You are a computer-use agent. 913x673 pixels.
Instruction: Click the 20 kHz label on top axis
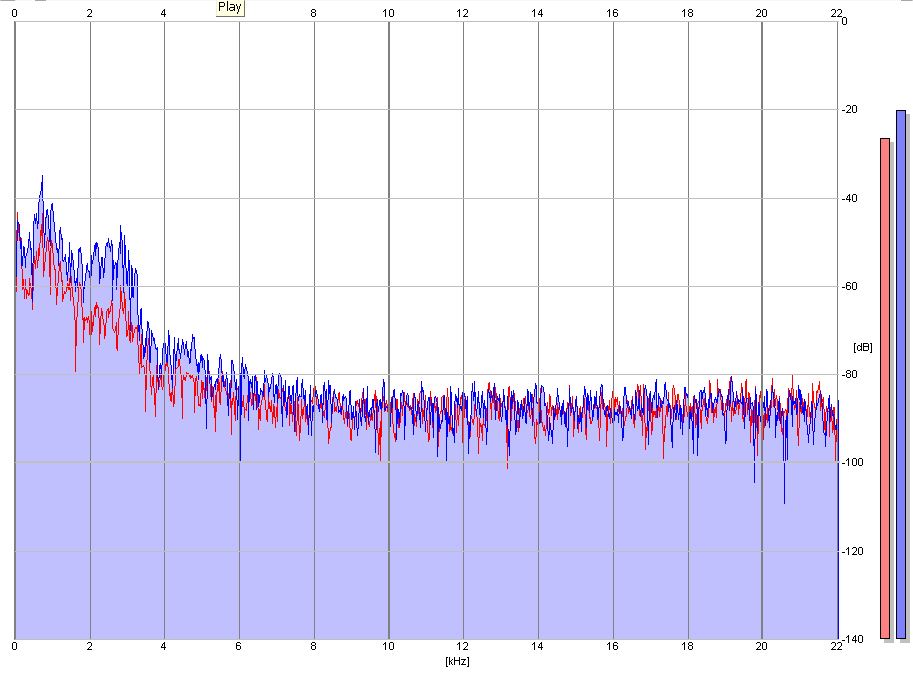tap(761, 13)
